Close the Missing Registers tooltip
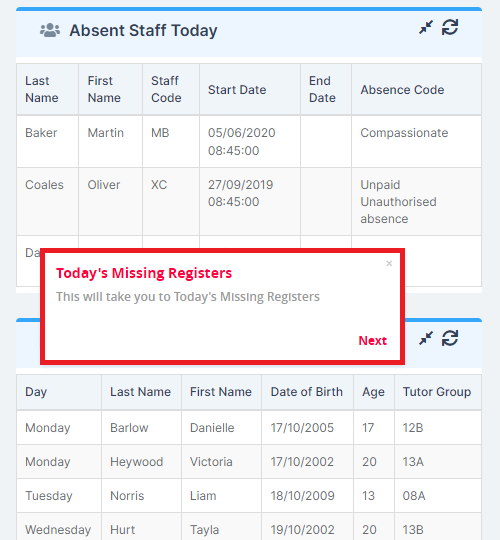The height and width of the screenshot is (540, 500). tap(389, 263)
